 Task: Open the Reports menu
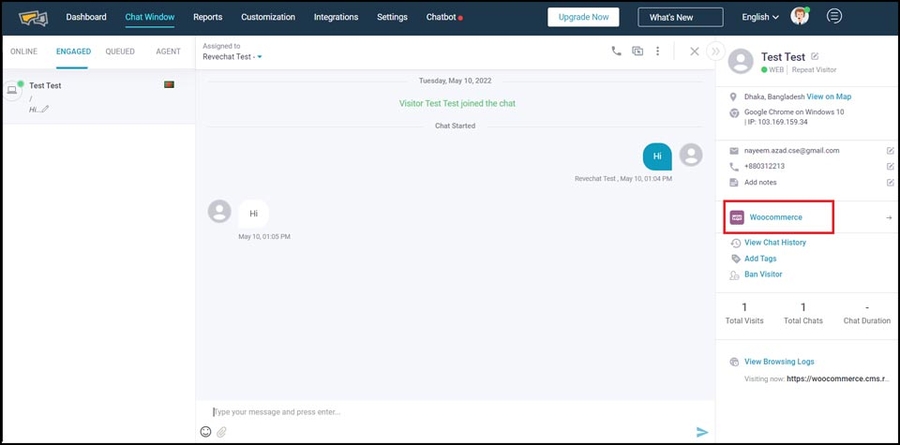click(x=208, y=17)
